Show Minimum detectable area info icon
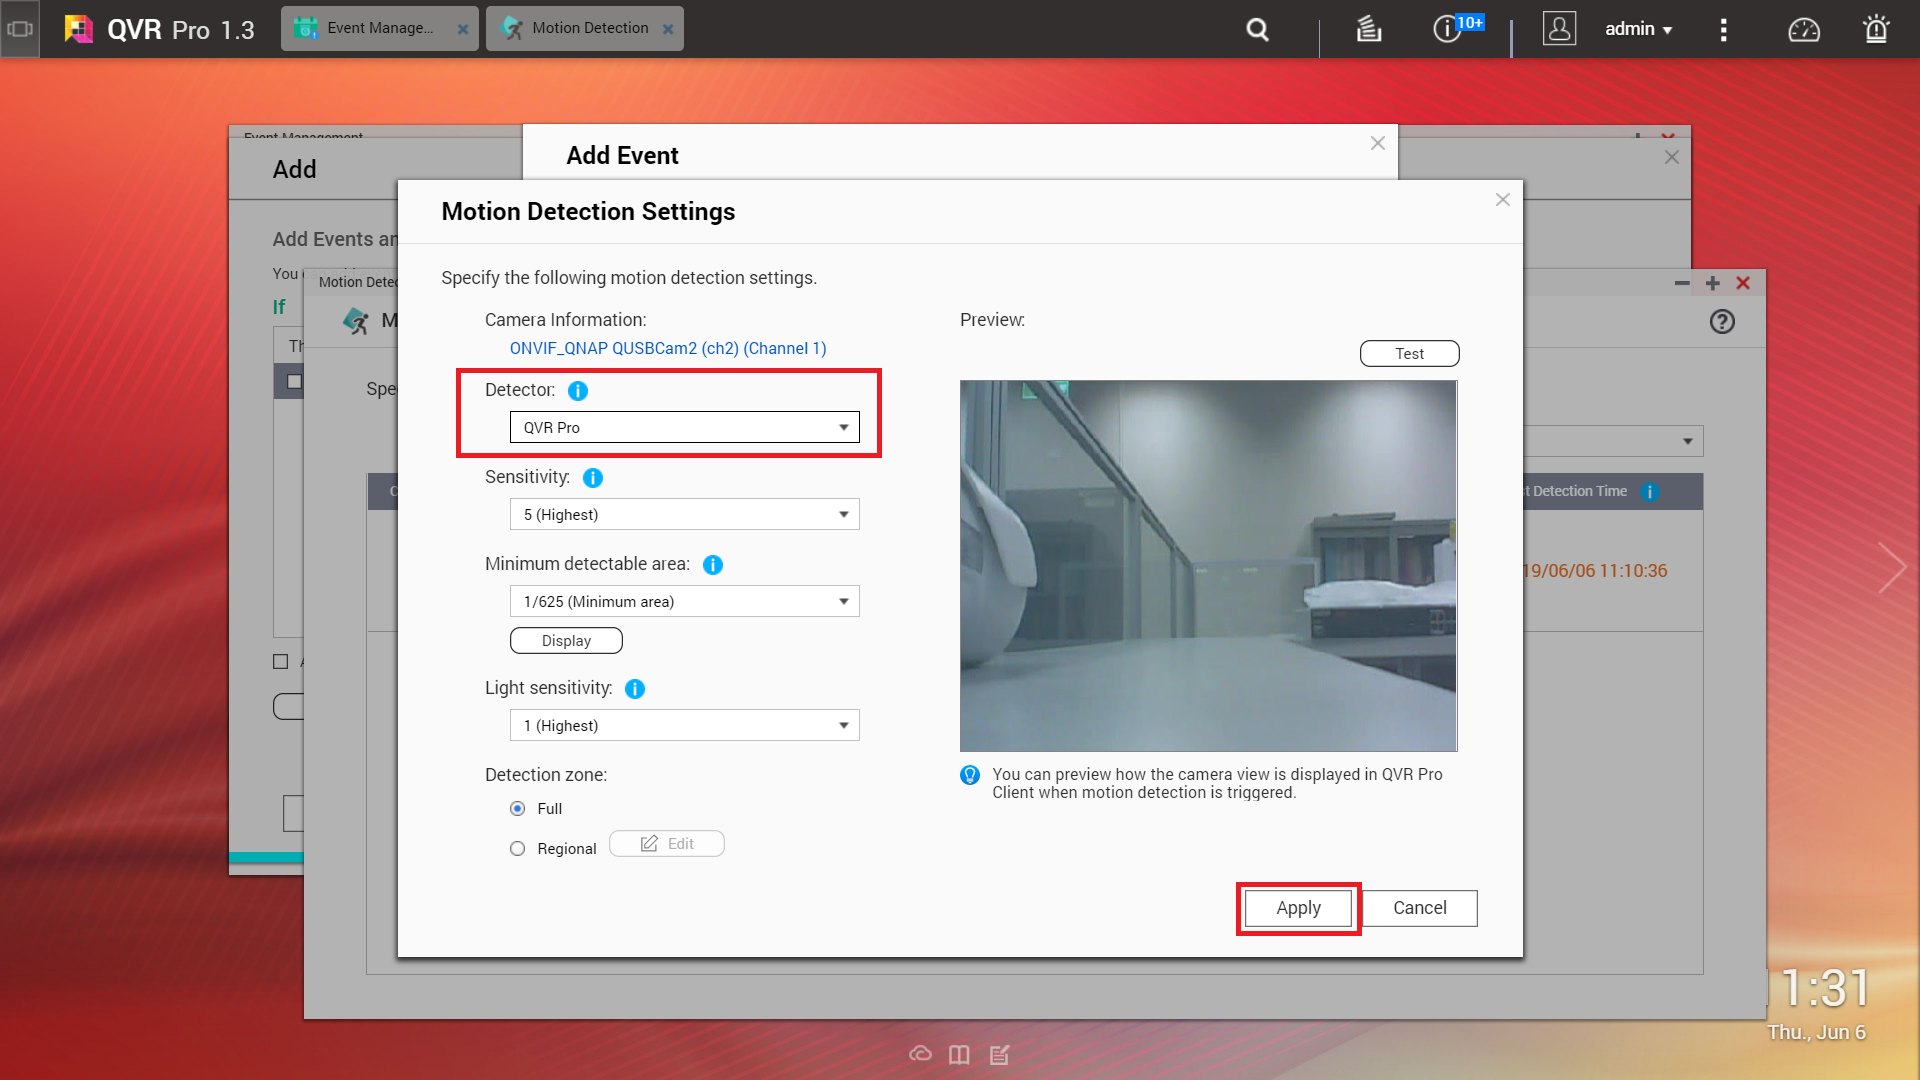Viewport: 1920px width, 1080px height. coord(713,565)
